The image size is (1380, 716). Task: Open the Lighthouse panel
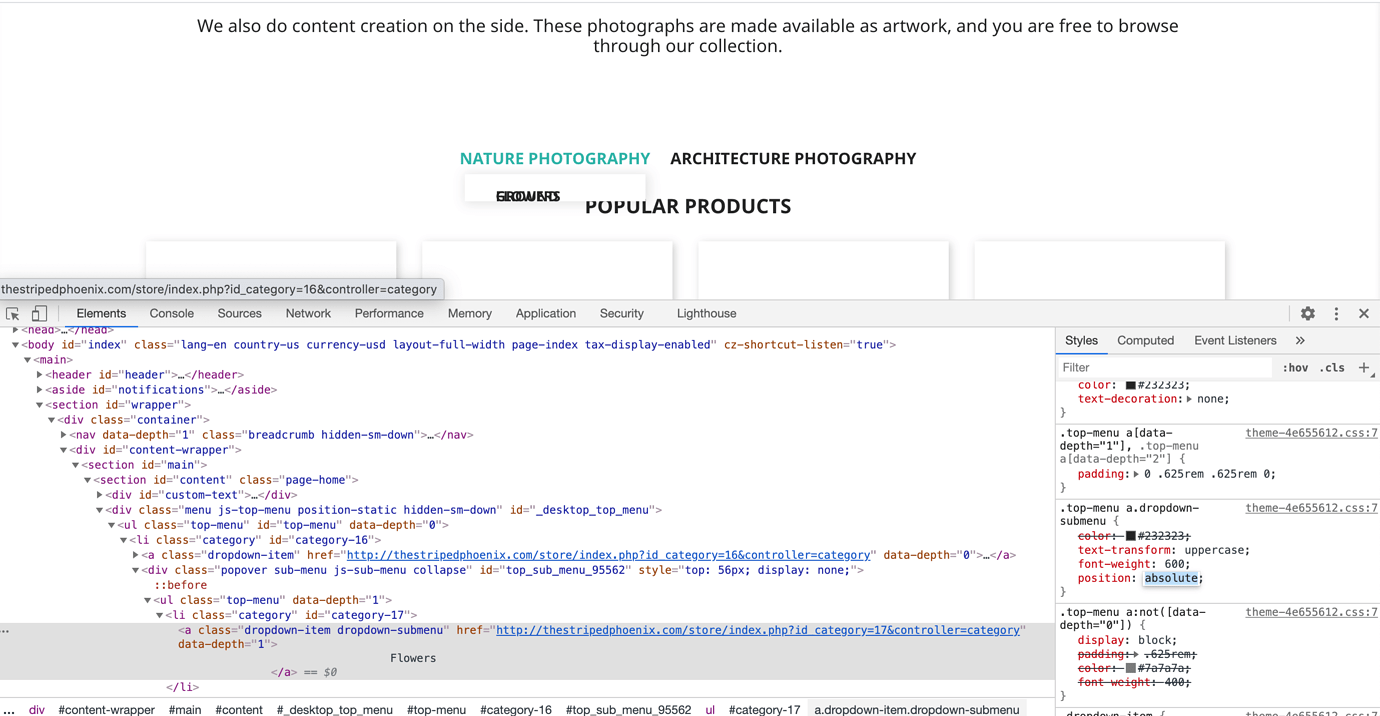tap(706, 313)
